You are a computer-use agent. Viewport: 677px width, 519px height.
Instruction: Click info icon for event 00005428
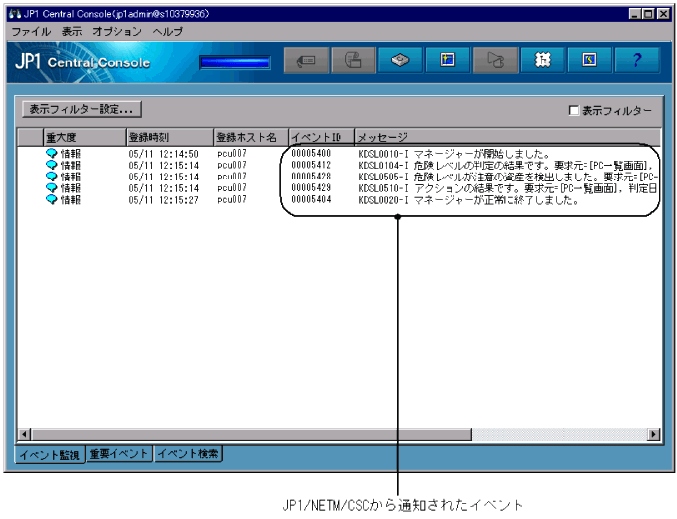(x=51, y=176)
